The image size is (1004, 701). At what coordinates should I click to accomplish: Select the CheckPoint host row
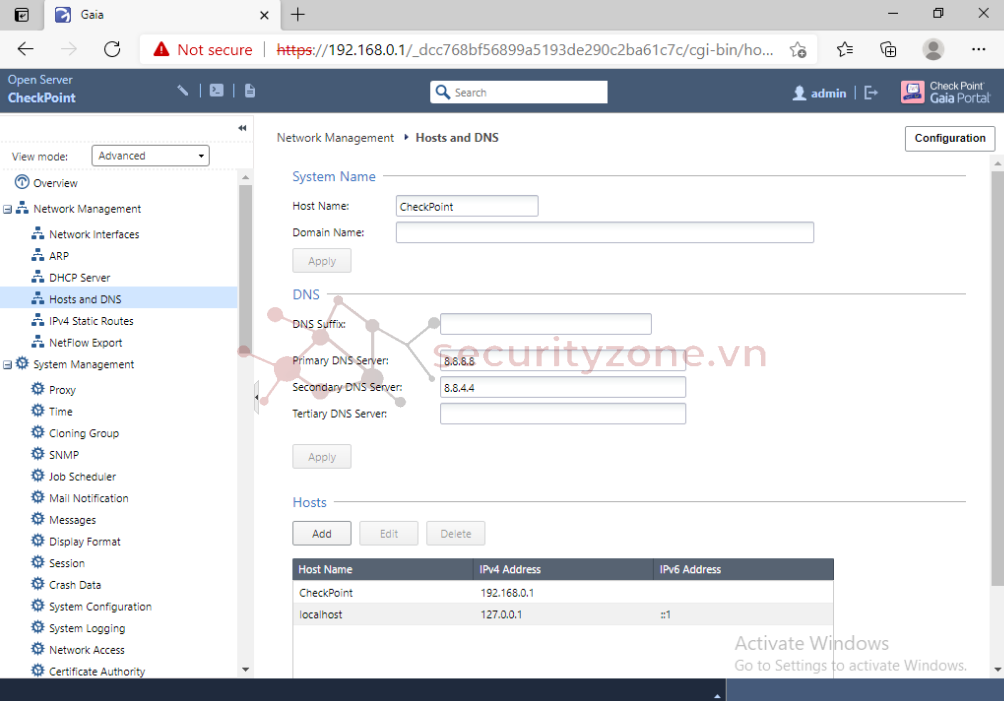click(x=563, y=593)
